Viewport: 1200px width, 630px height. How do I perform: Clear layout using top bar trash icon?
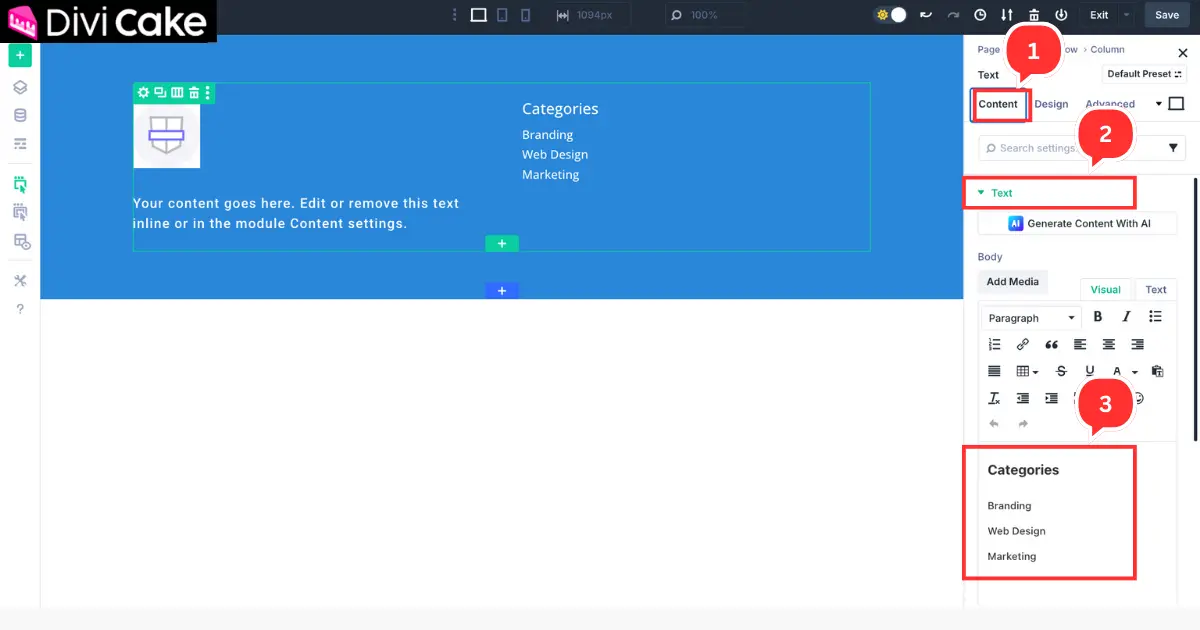(1034, 15)
